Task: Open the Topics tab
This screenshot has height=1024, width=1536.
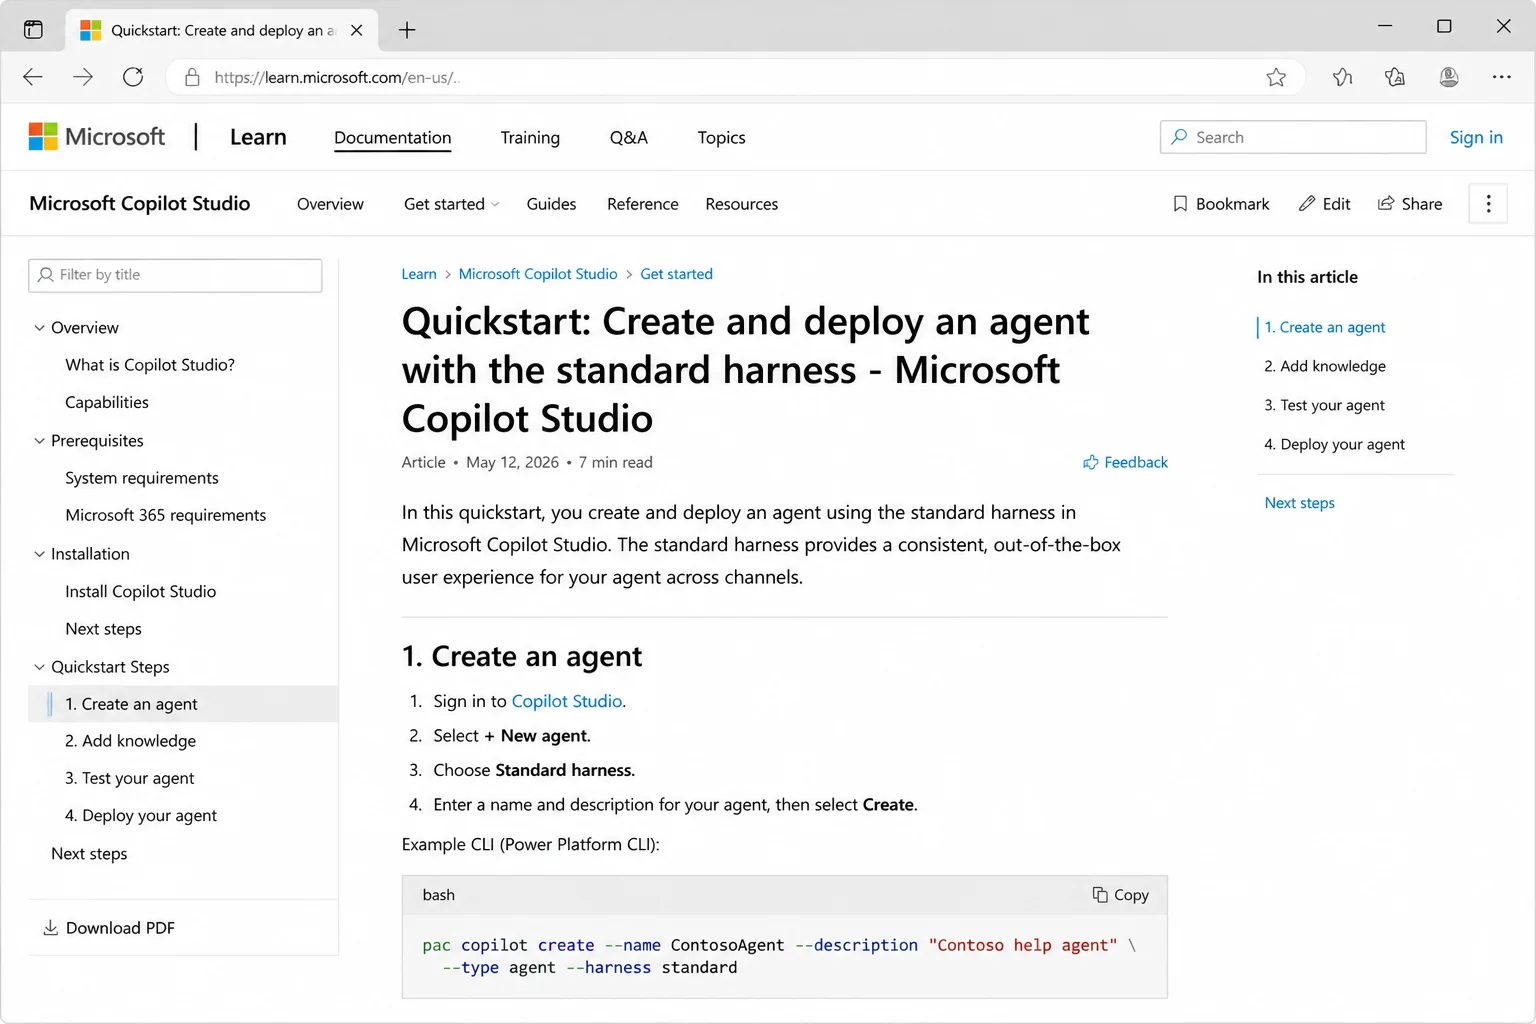Action: 722,138
